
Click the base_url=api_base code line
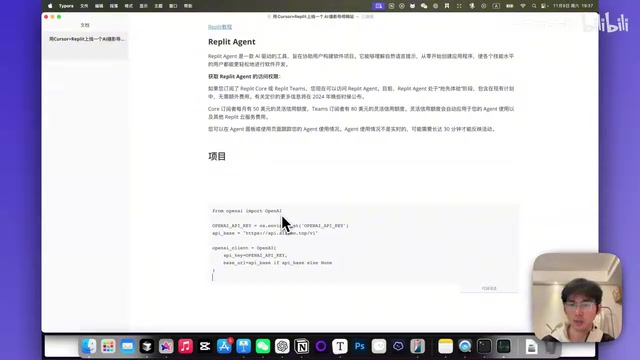278,263
